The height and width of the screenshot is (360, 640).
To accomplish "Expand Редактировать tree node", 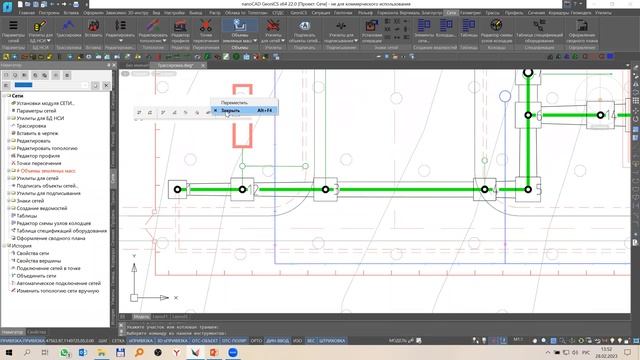I will pos(9,141).
